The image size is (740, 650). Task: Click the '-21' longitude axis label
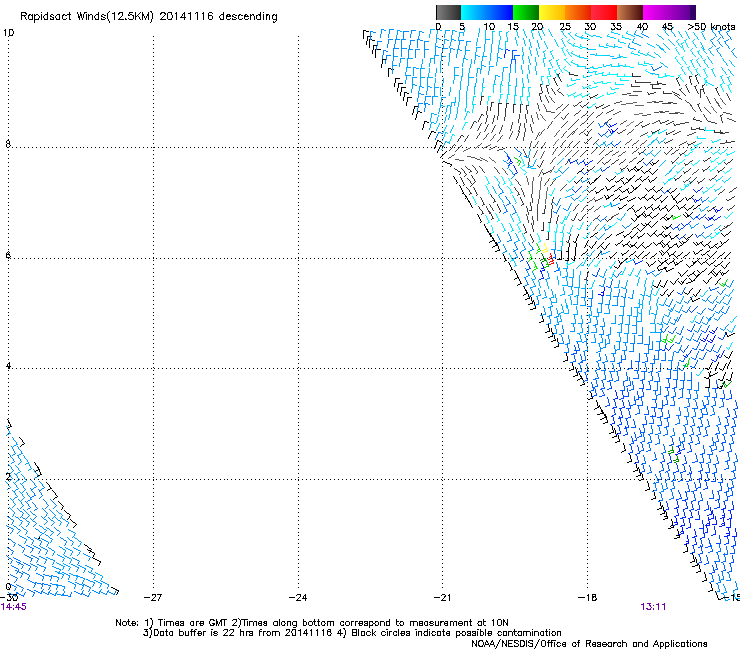[443, 597]
